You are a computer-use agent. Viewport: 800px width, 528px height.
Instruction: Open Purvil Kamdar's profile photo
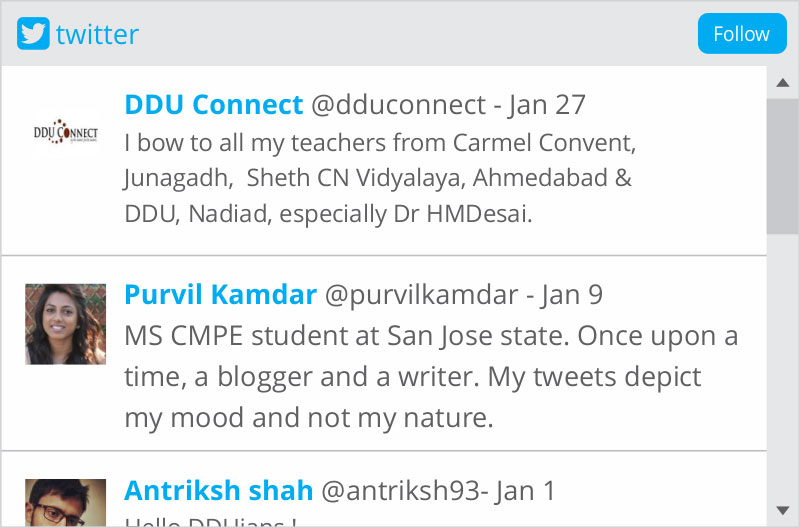(x=65, y=323)
